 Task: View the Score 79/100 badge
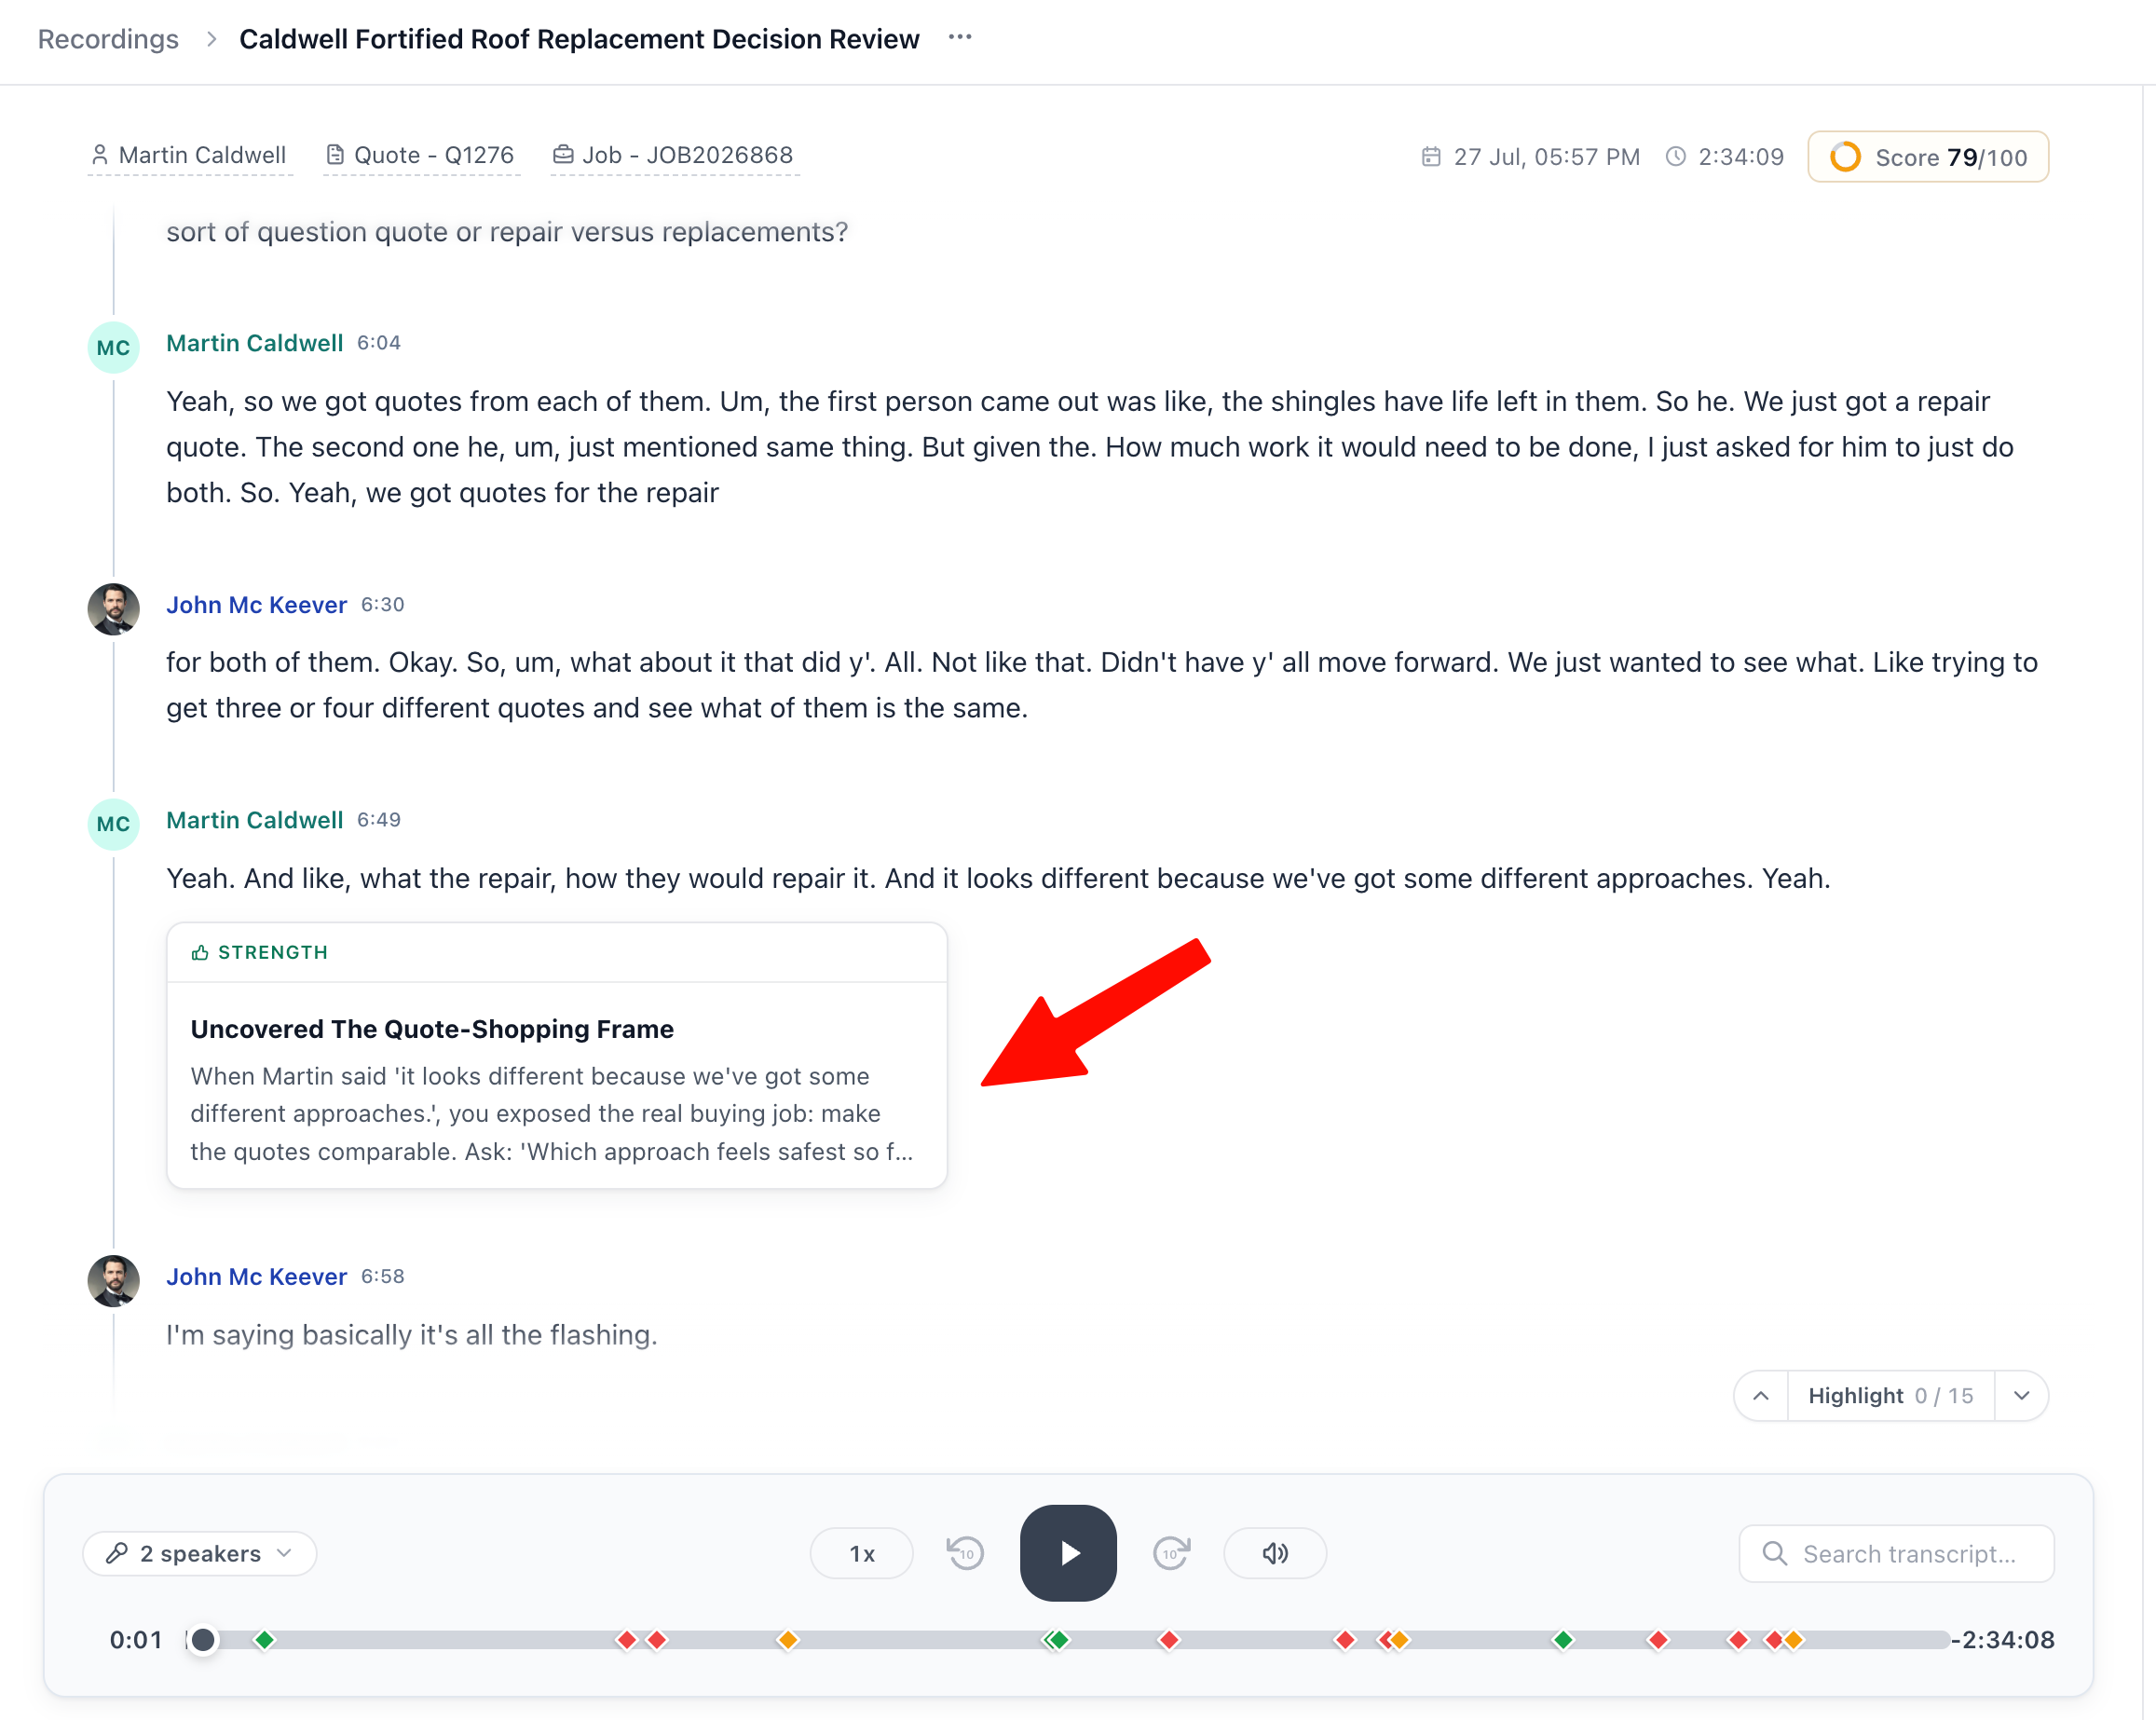(x=1927, y=157)
